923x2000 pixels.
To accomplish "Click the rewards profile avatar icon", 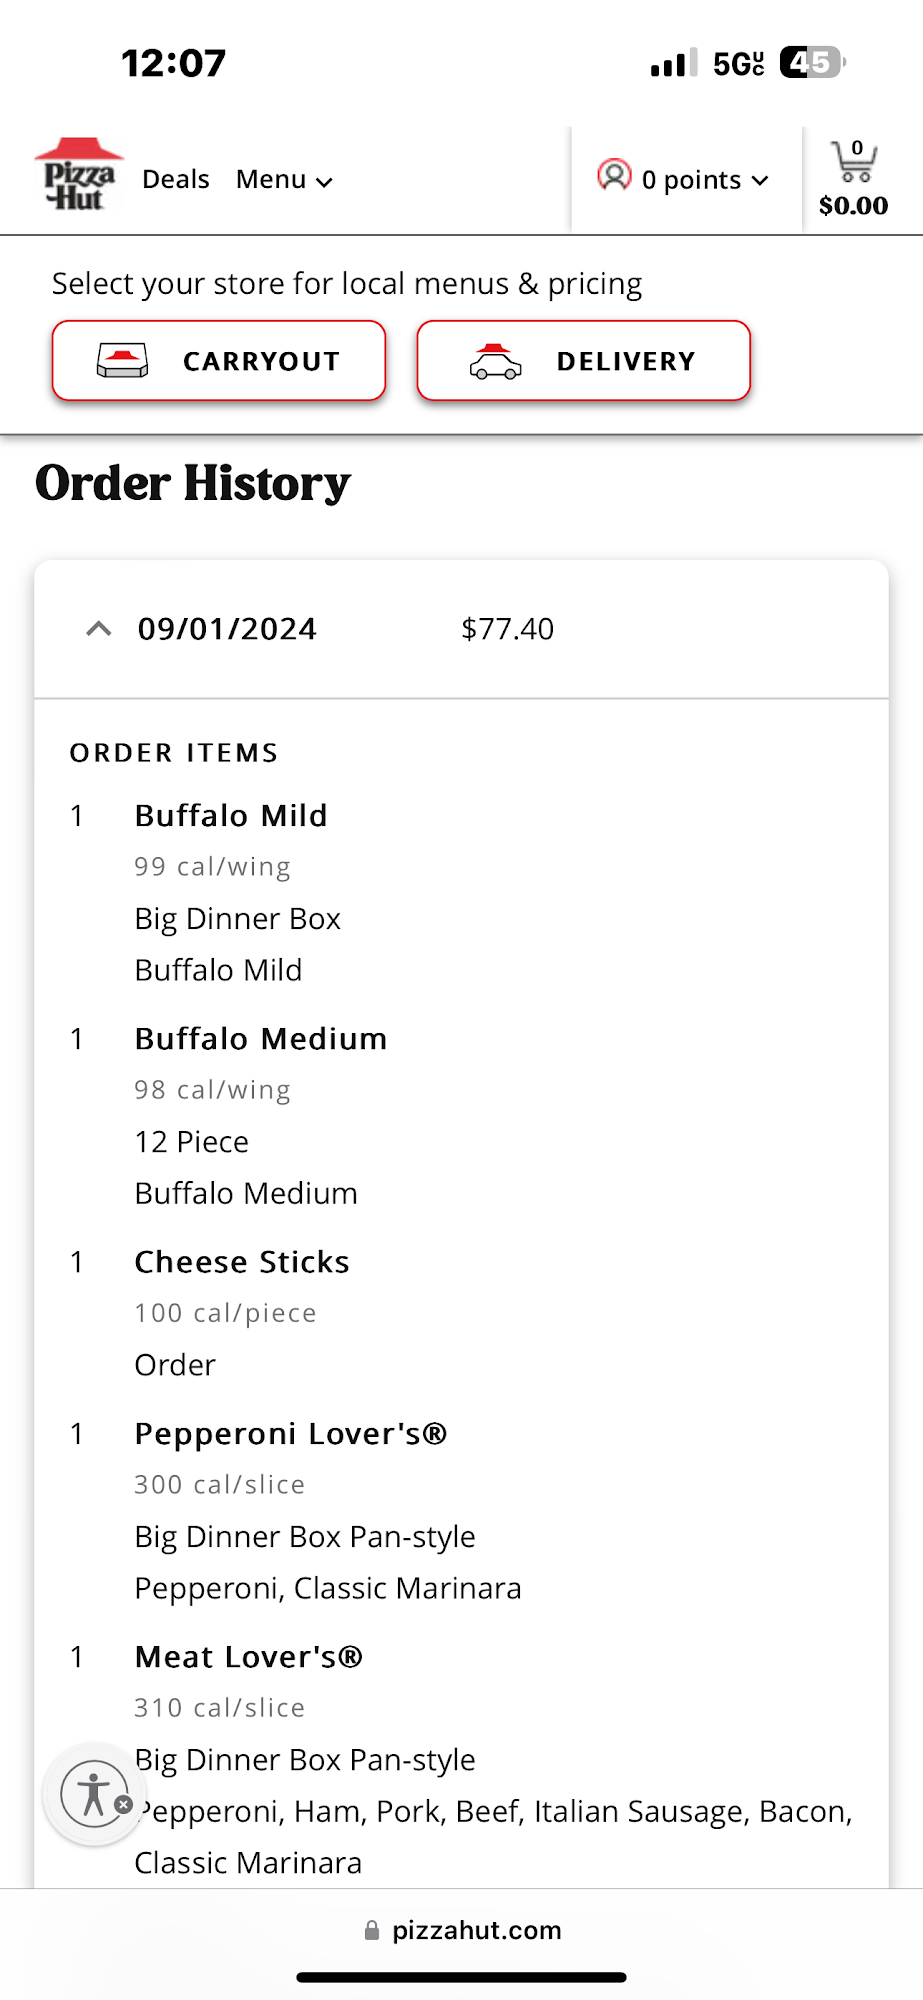I will [614, 176].
